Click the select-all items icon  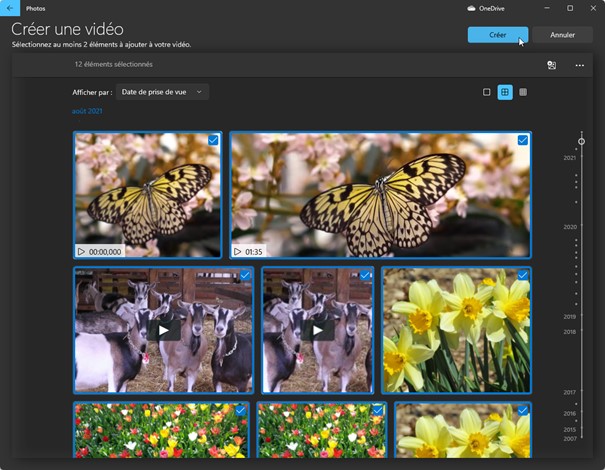click(x=551, y=65)
